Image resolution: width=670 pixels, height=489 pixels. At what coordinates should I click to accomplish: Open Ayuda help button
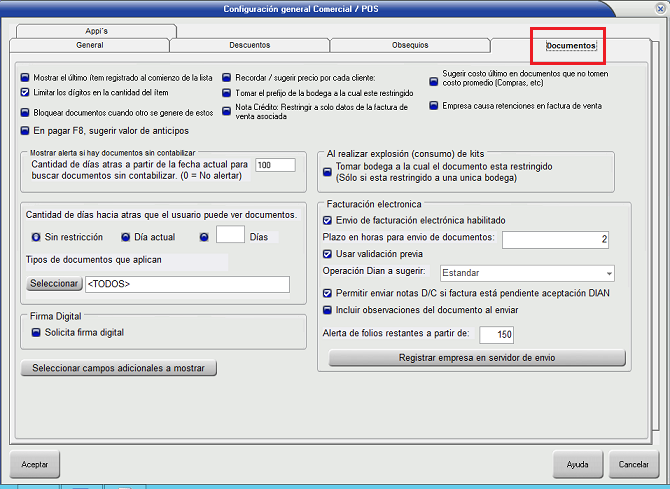click(x=577, y=464)
